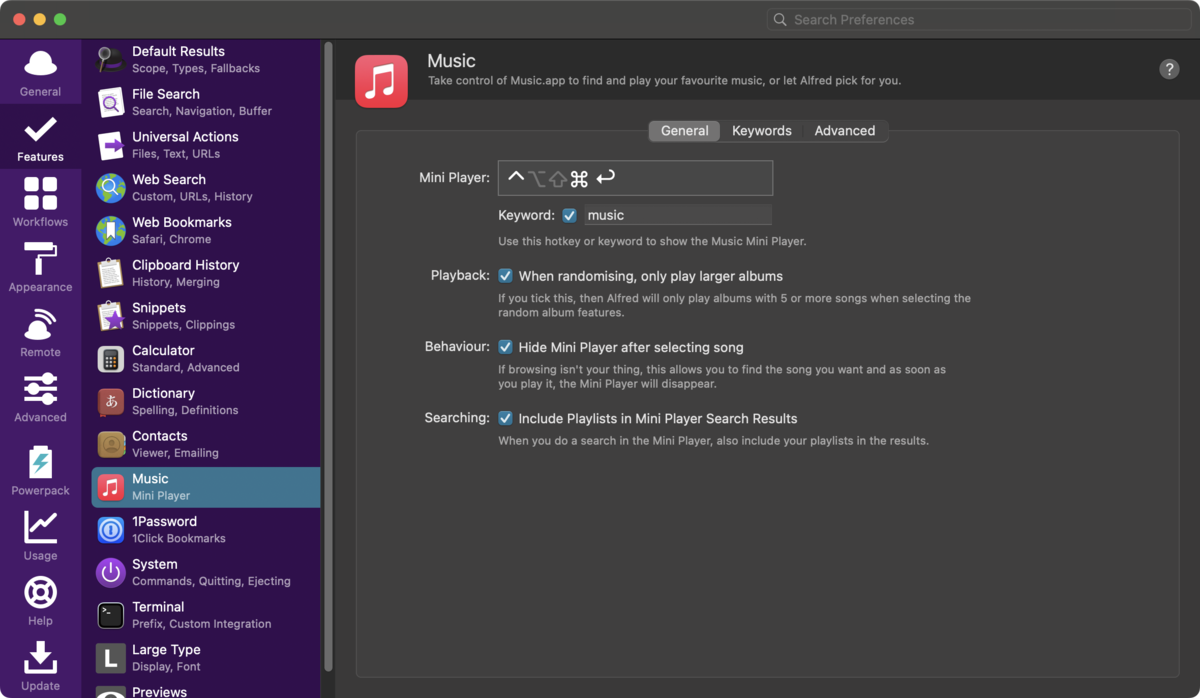Image resolution: width=1200 pixels, height=698 pixels.
Task: Select the Features section checkmark icon
Action: pos(40,129)
